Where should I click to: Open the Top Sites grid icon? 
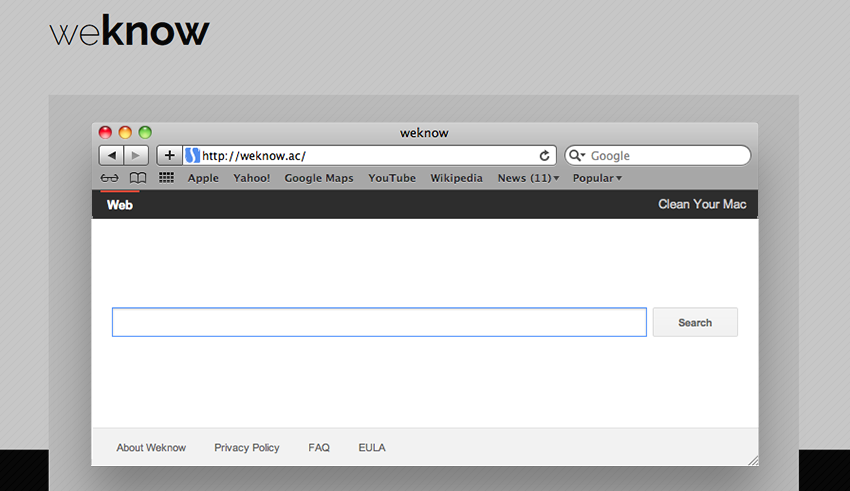coord(166,178)
